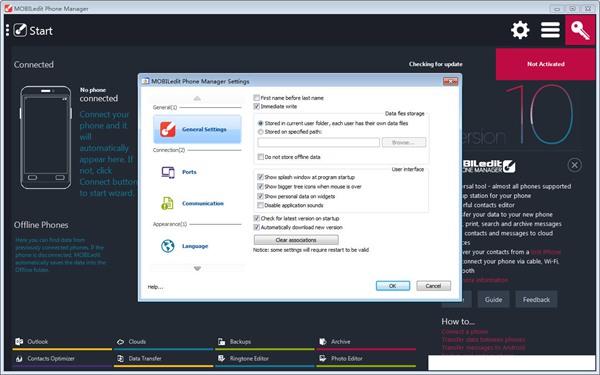Viewport: 600px width, 375px height.
Task: Enable First name before last name
Action: (x=257, y=98)
